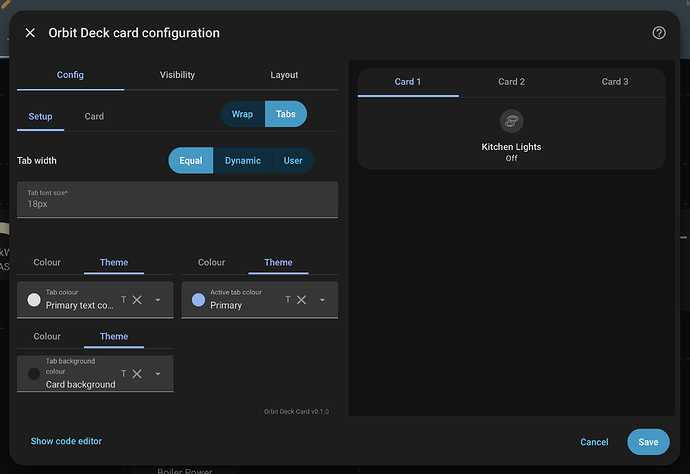Select Card 1 tab in preview

click(x=408, y=82)
